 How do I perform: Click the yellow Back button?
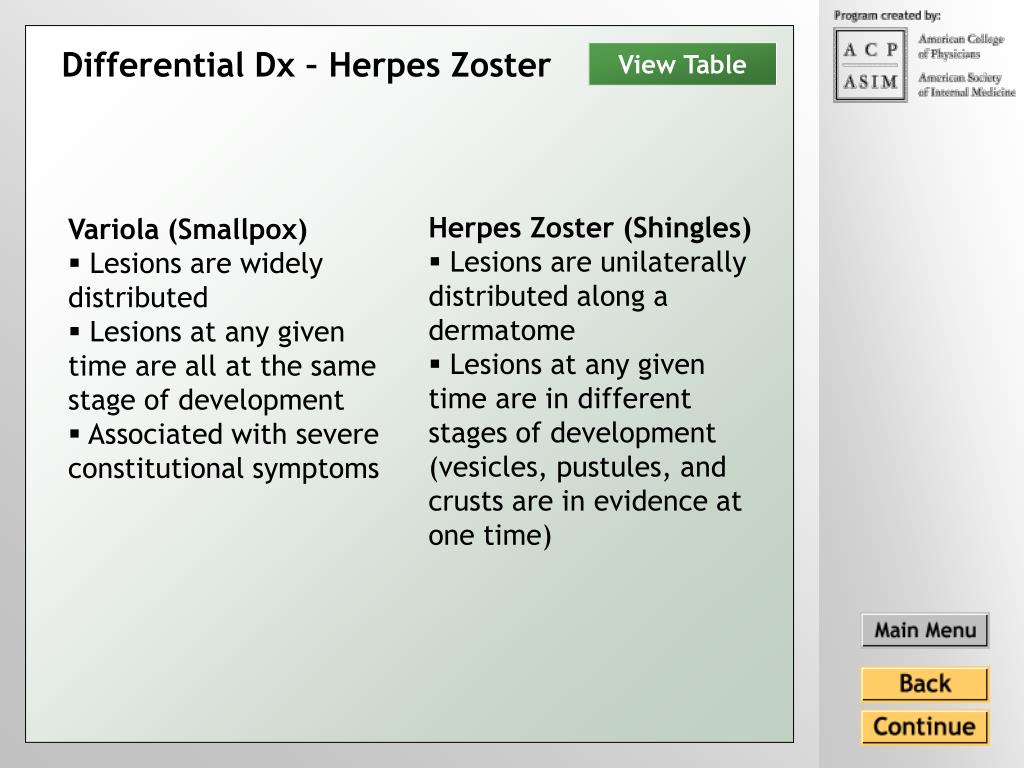(x=925, y=684)
